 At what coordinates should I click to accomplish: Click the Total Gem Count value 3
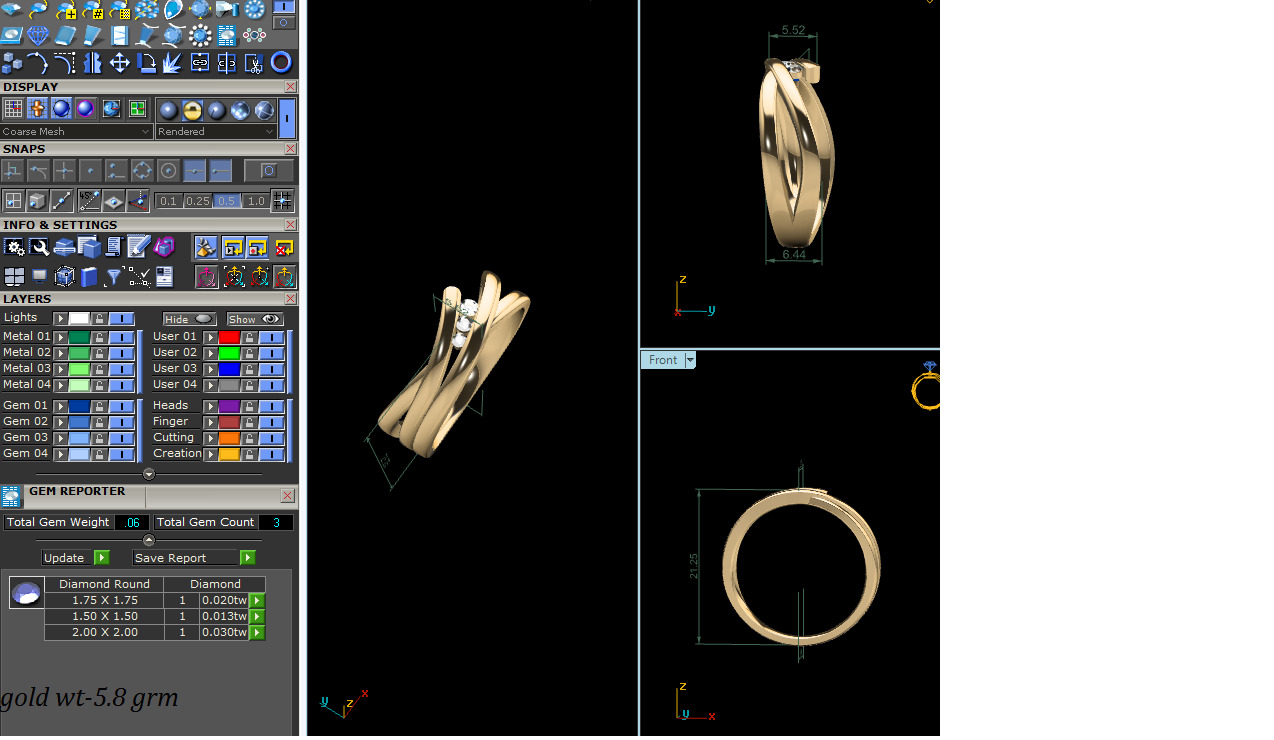point(276,522)
